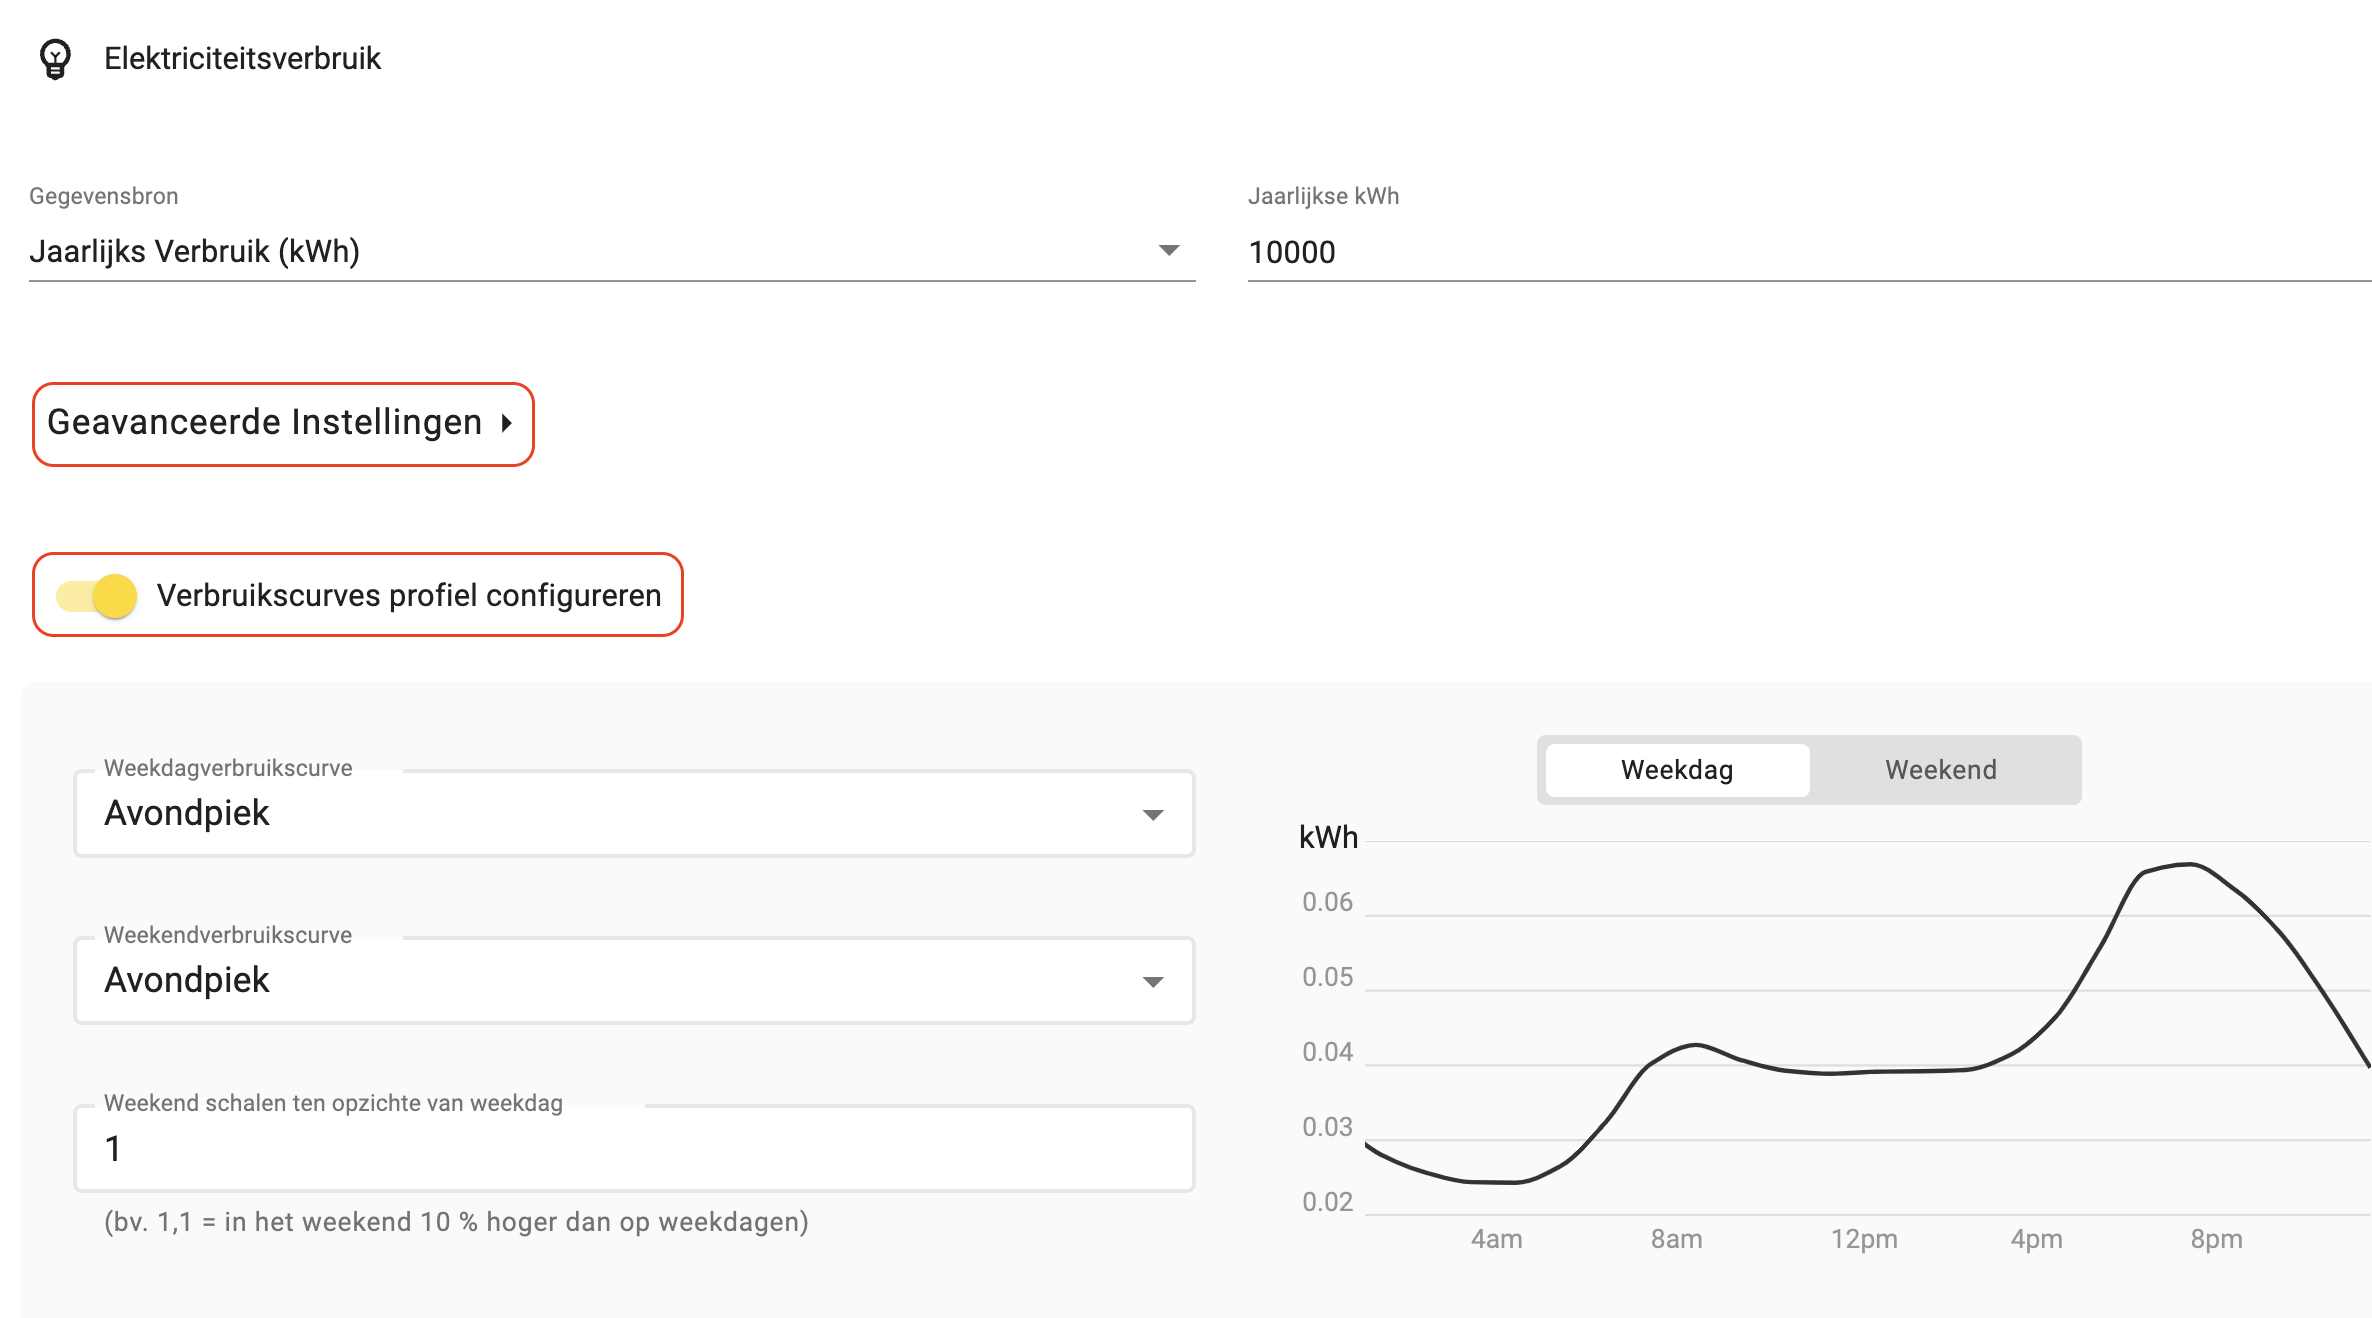Click the lightbulb Elektriciteitsverbruik icon
Screen dimensions: 2372x1318
(55, 59)
